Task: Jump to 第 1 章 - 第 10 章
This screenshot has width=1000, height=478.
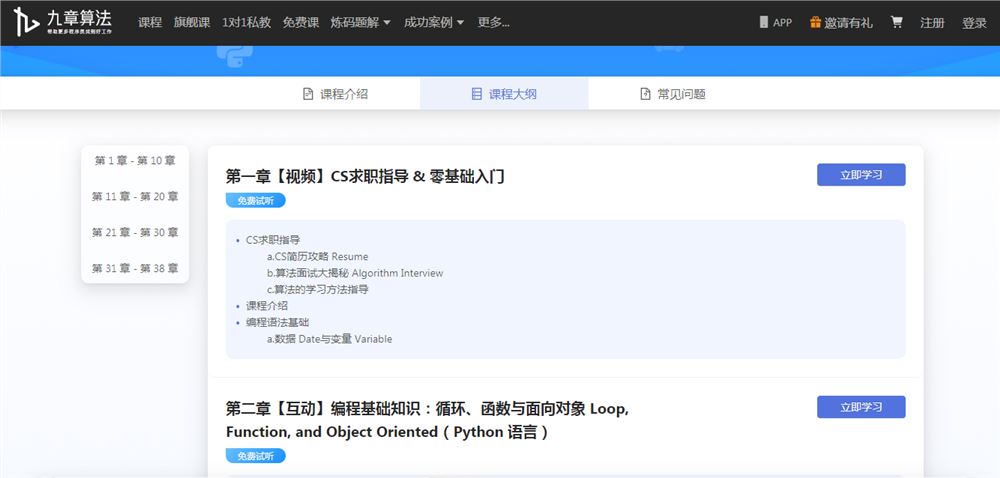Action: tap(135, 161)
